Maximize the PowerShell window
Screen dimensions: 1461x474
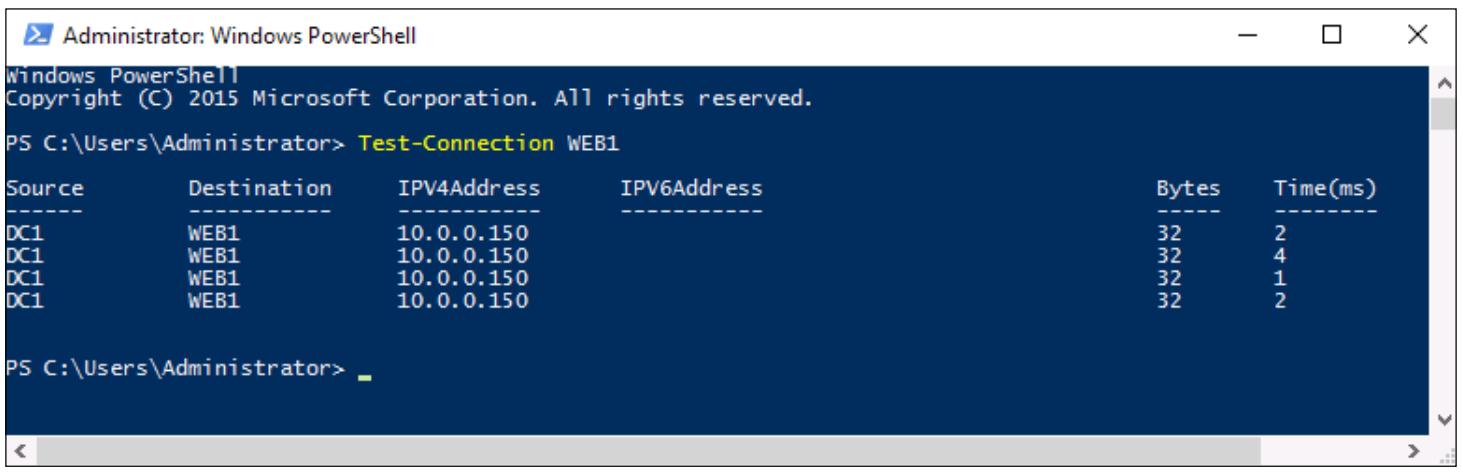pos(1330,38)
